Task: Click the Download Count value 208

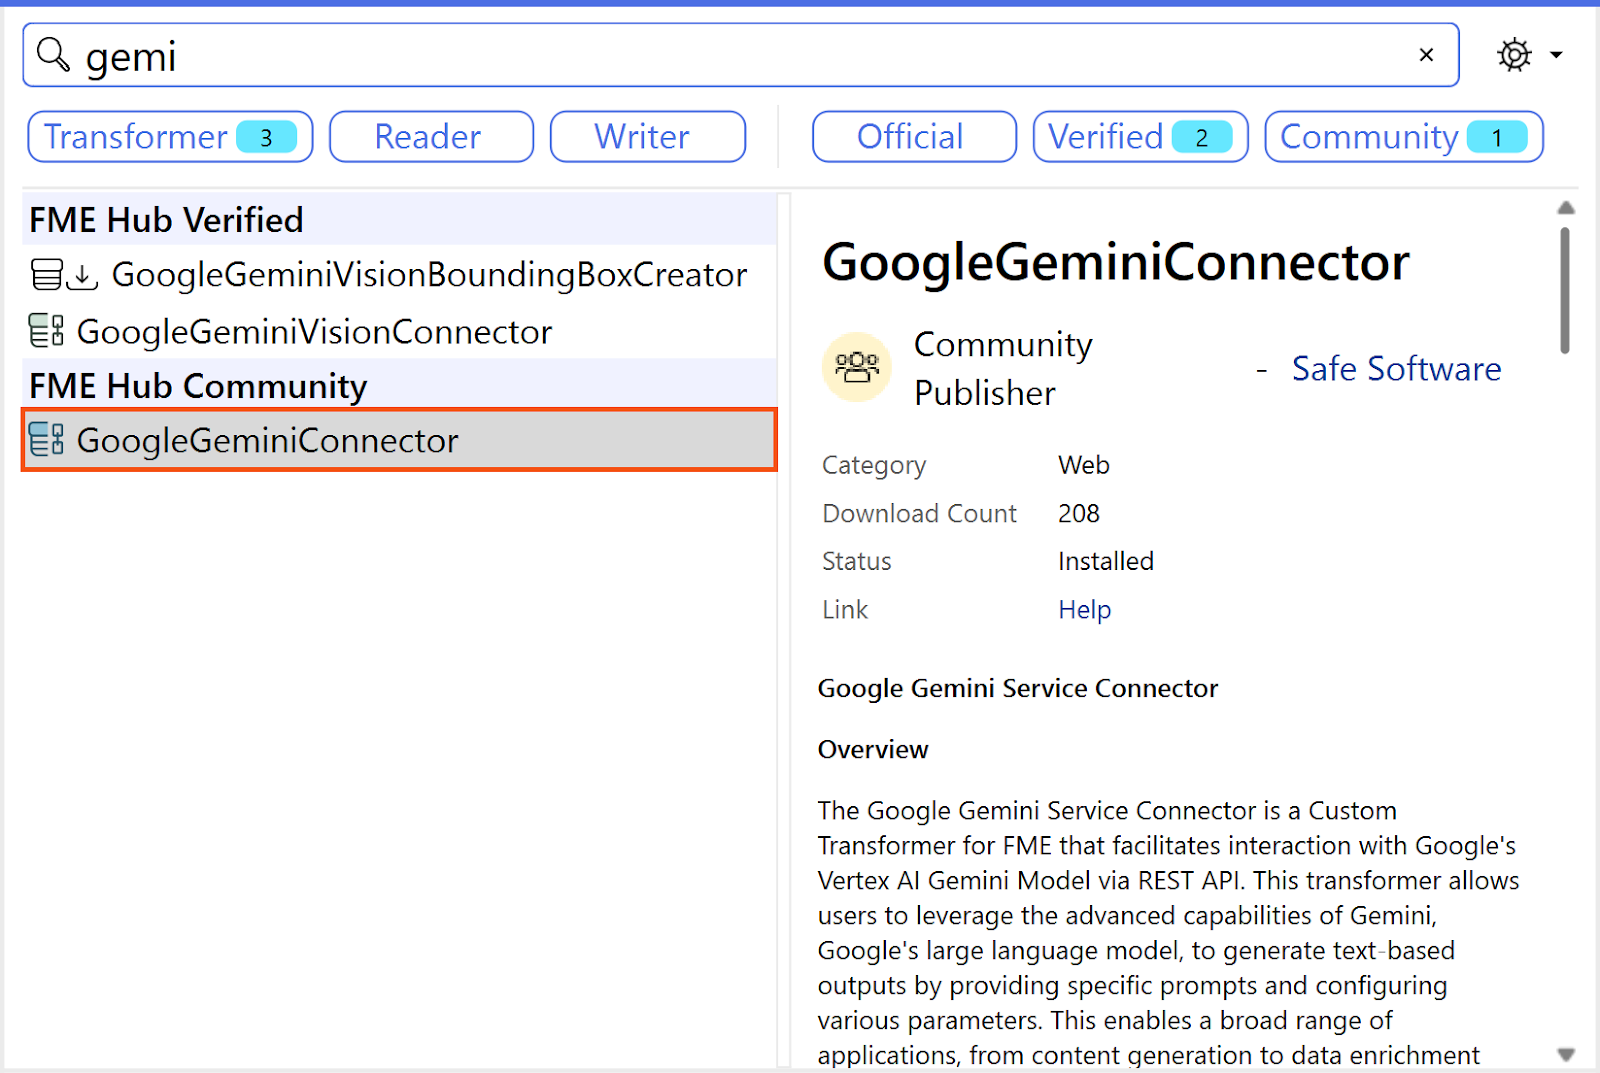Action: click(x=1078, y=514)
